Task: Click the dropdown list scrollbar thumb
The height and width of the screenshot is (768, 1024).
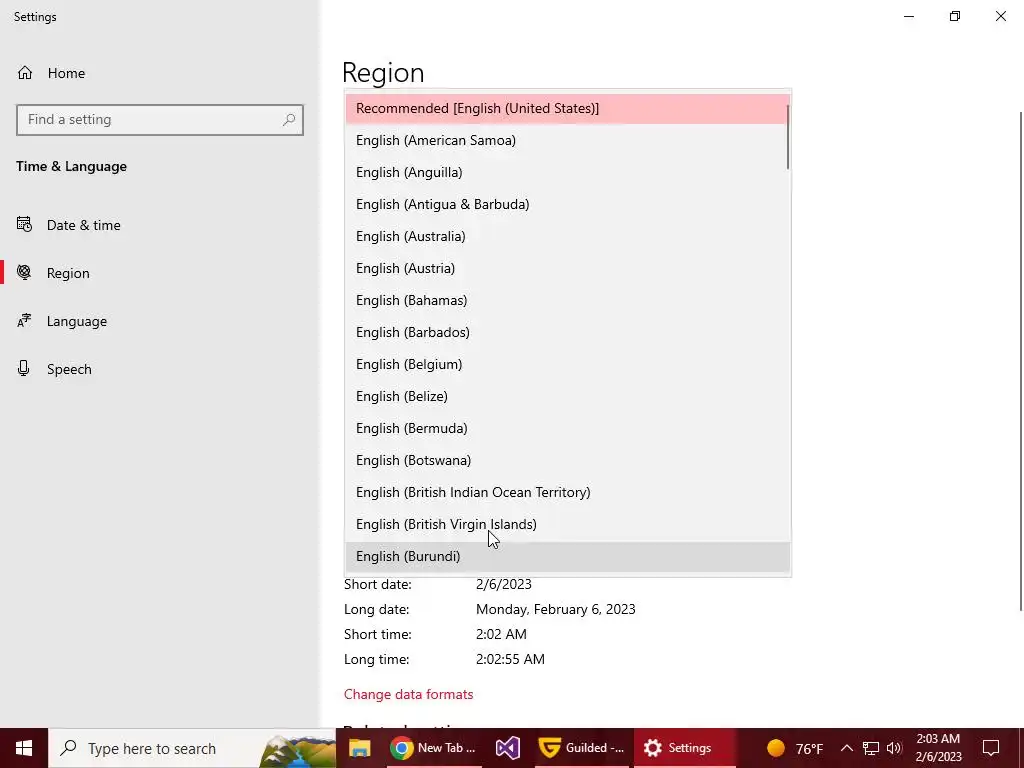Action: (788, 136)
